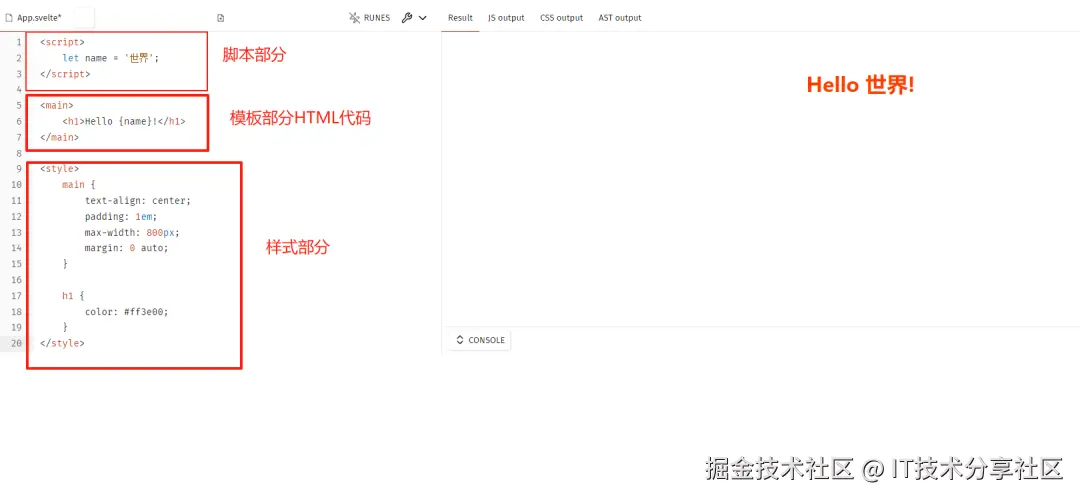The width and height of the screenshot is (1080, 499).
Task: Open the JS output tab
Action: click(506, 18)
